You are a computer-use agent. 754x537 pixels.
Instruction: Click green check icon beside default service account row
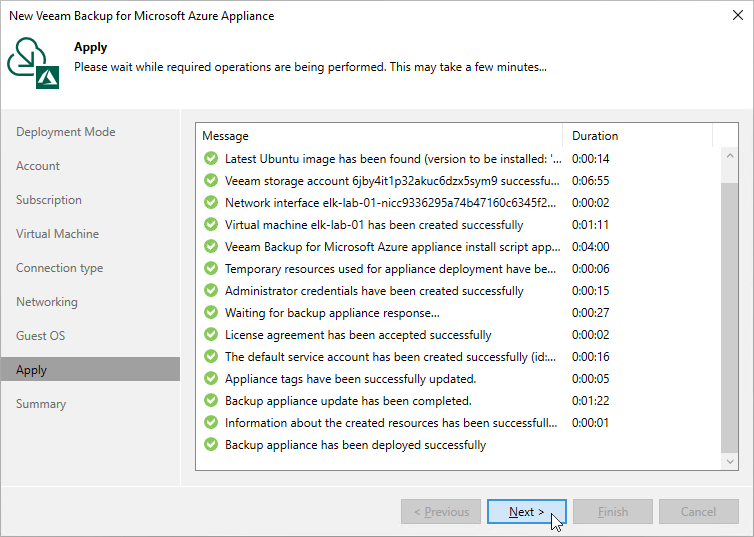point(211,357)
